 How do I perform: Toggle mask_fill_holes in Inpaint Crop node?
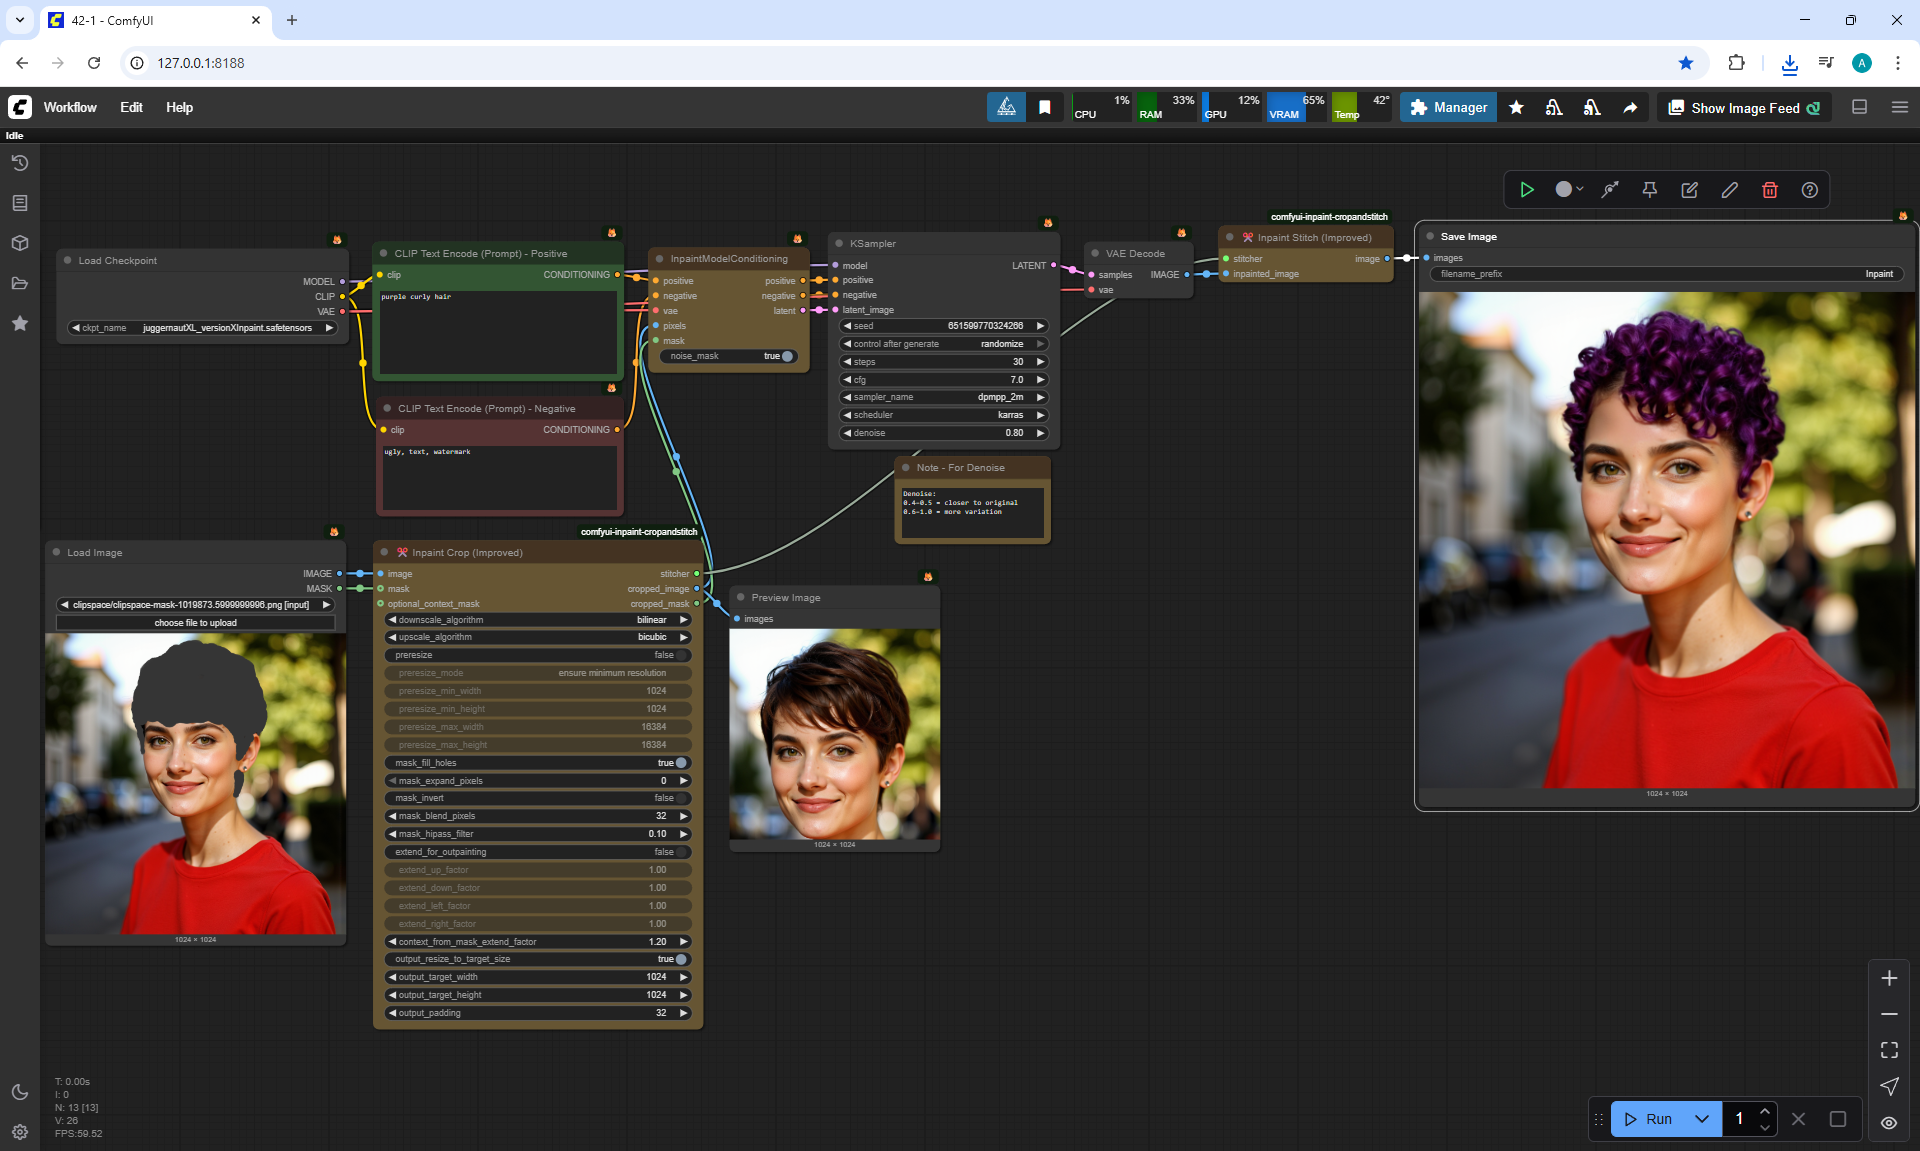[x=680, y=763]
